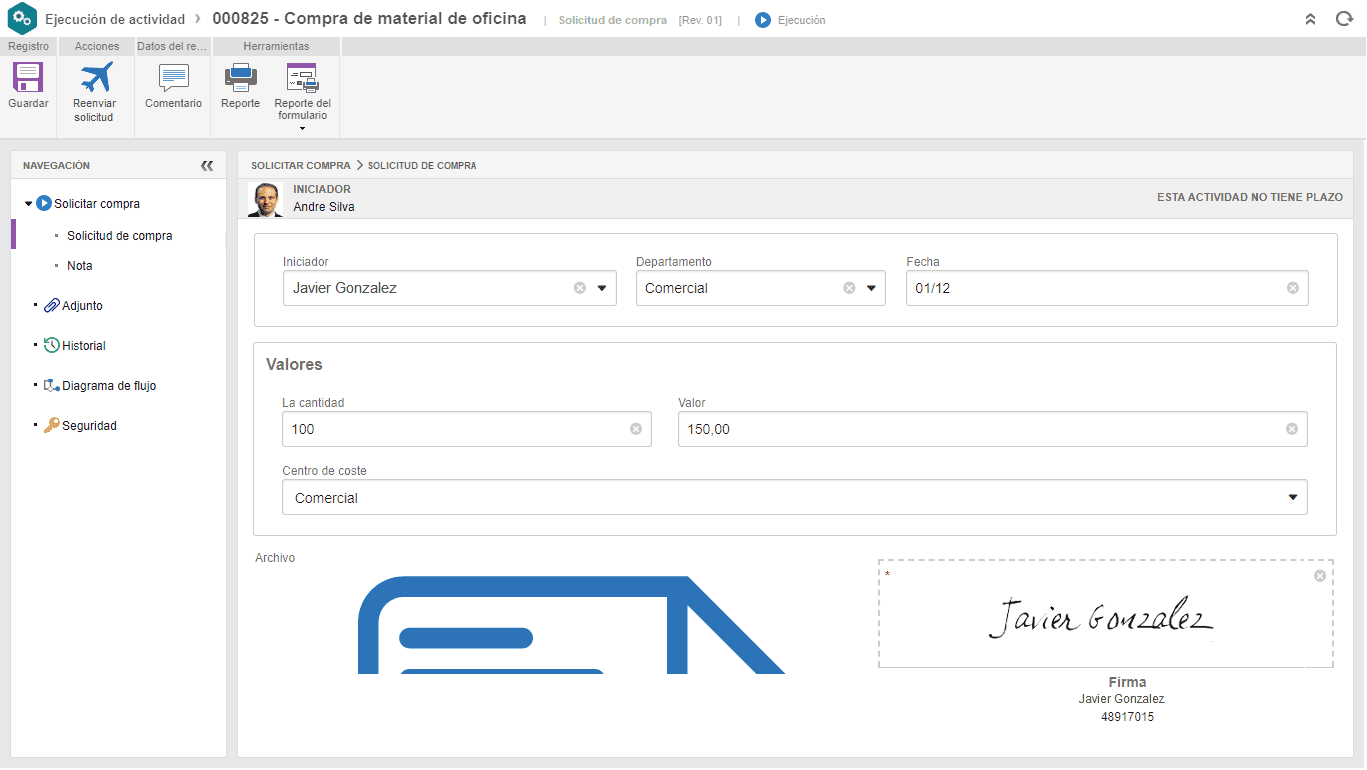Image resolution: width=1367 pixels, height=770 pixels.
Task: Collapse the Navegación panel with the chevron
Action: click(207, 165)
